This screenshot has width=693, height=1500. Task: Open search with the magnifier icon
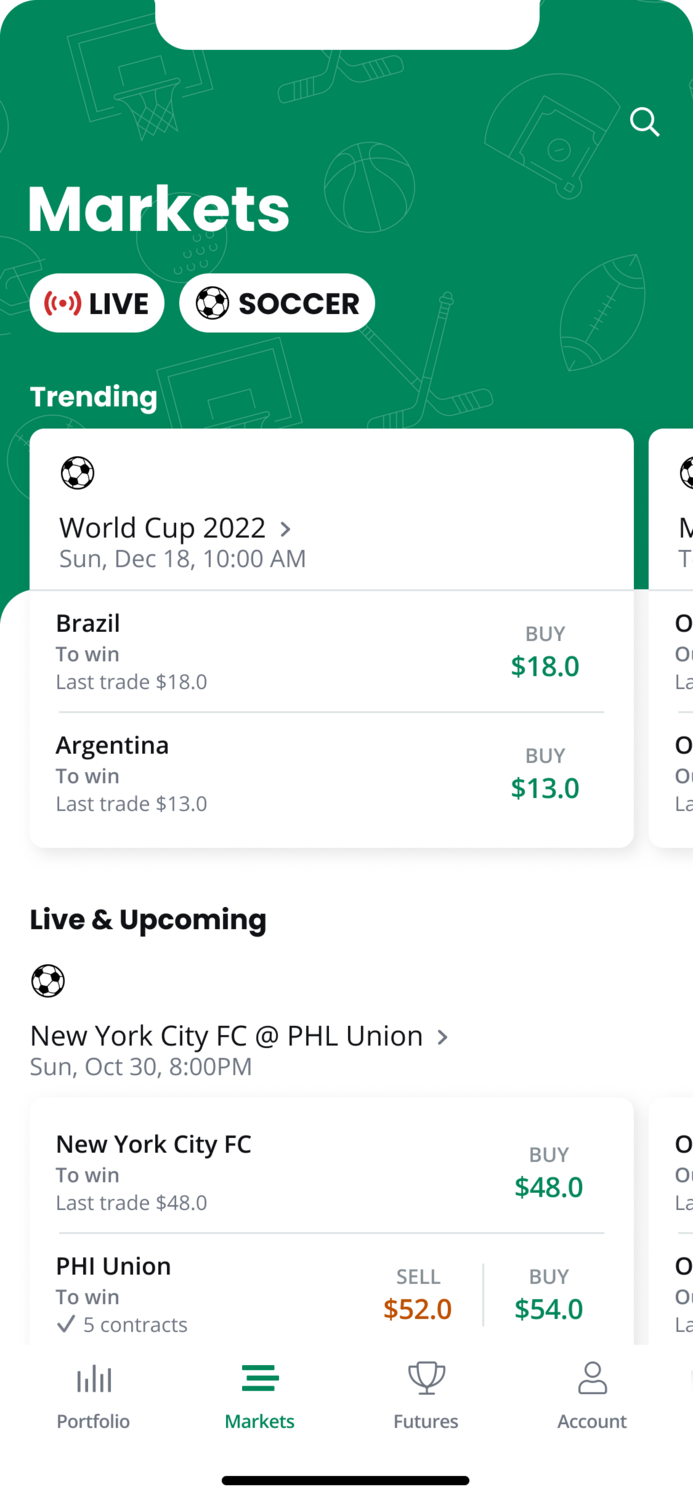click(x=645, y=122)
